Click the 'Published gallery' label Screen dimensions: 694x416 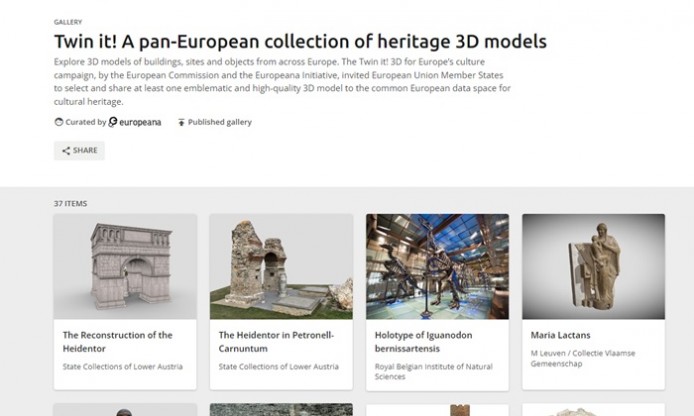pyautogui.click(x=220, y=122)
